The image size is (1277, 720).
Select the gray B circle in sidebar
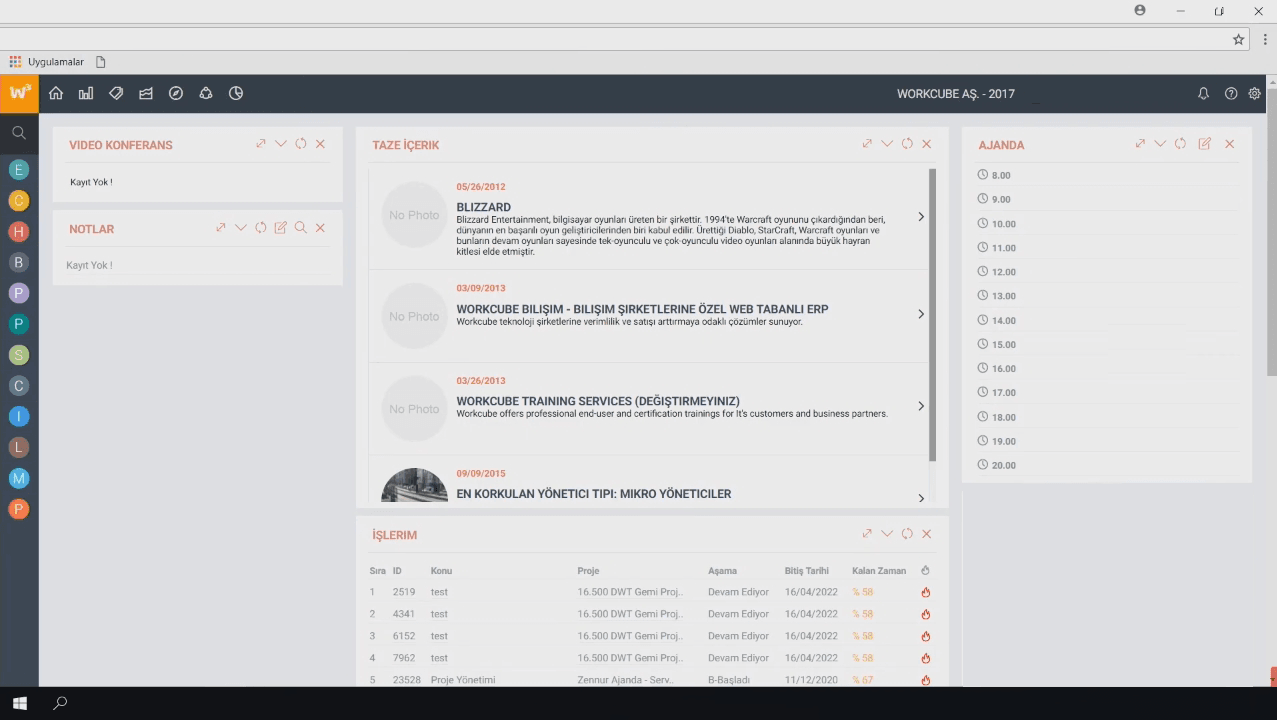(18, 262)
